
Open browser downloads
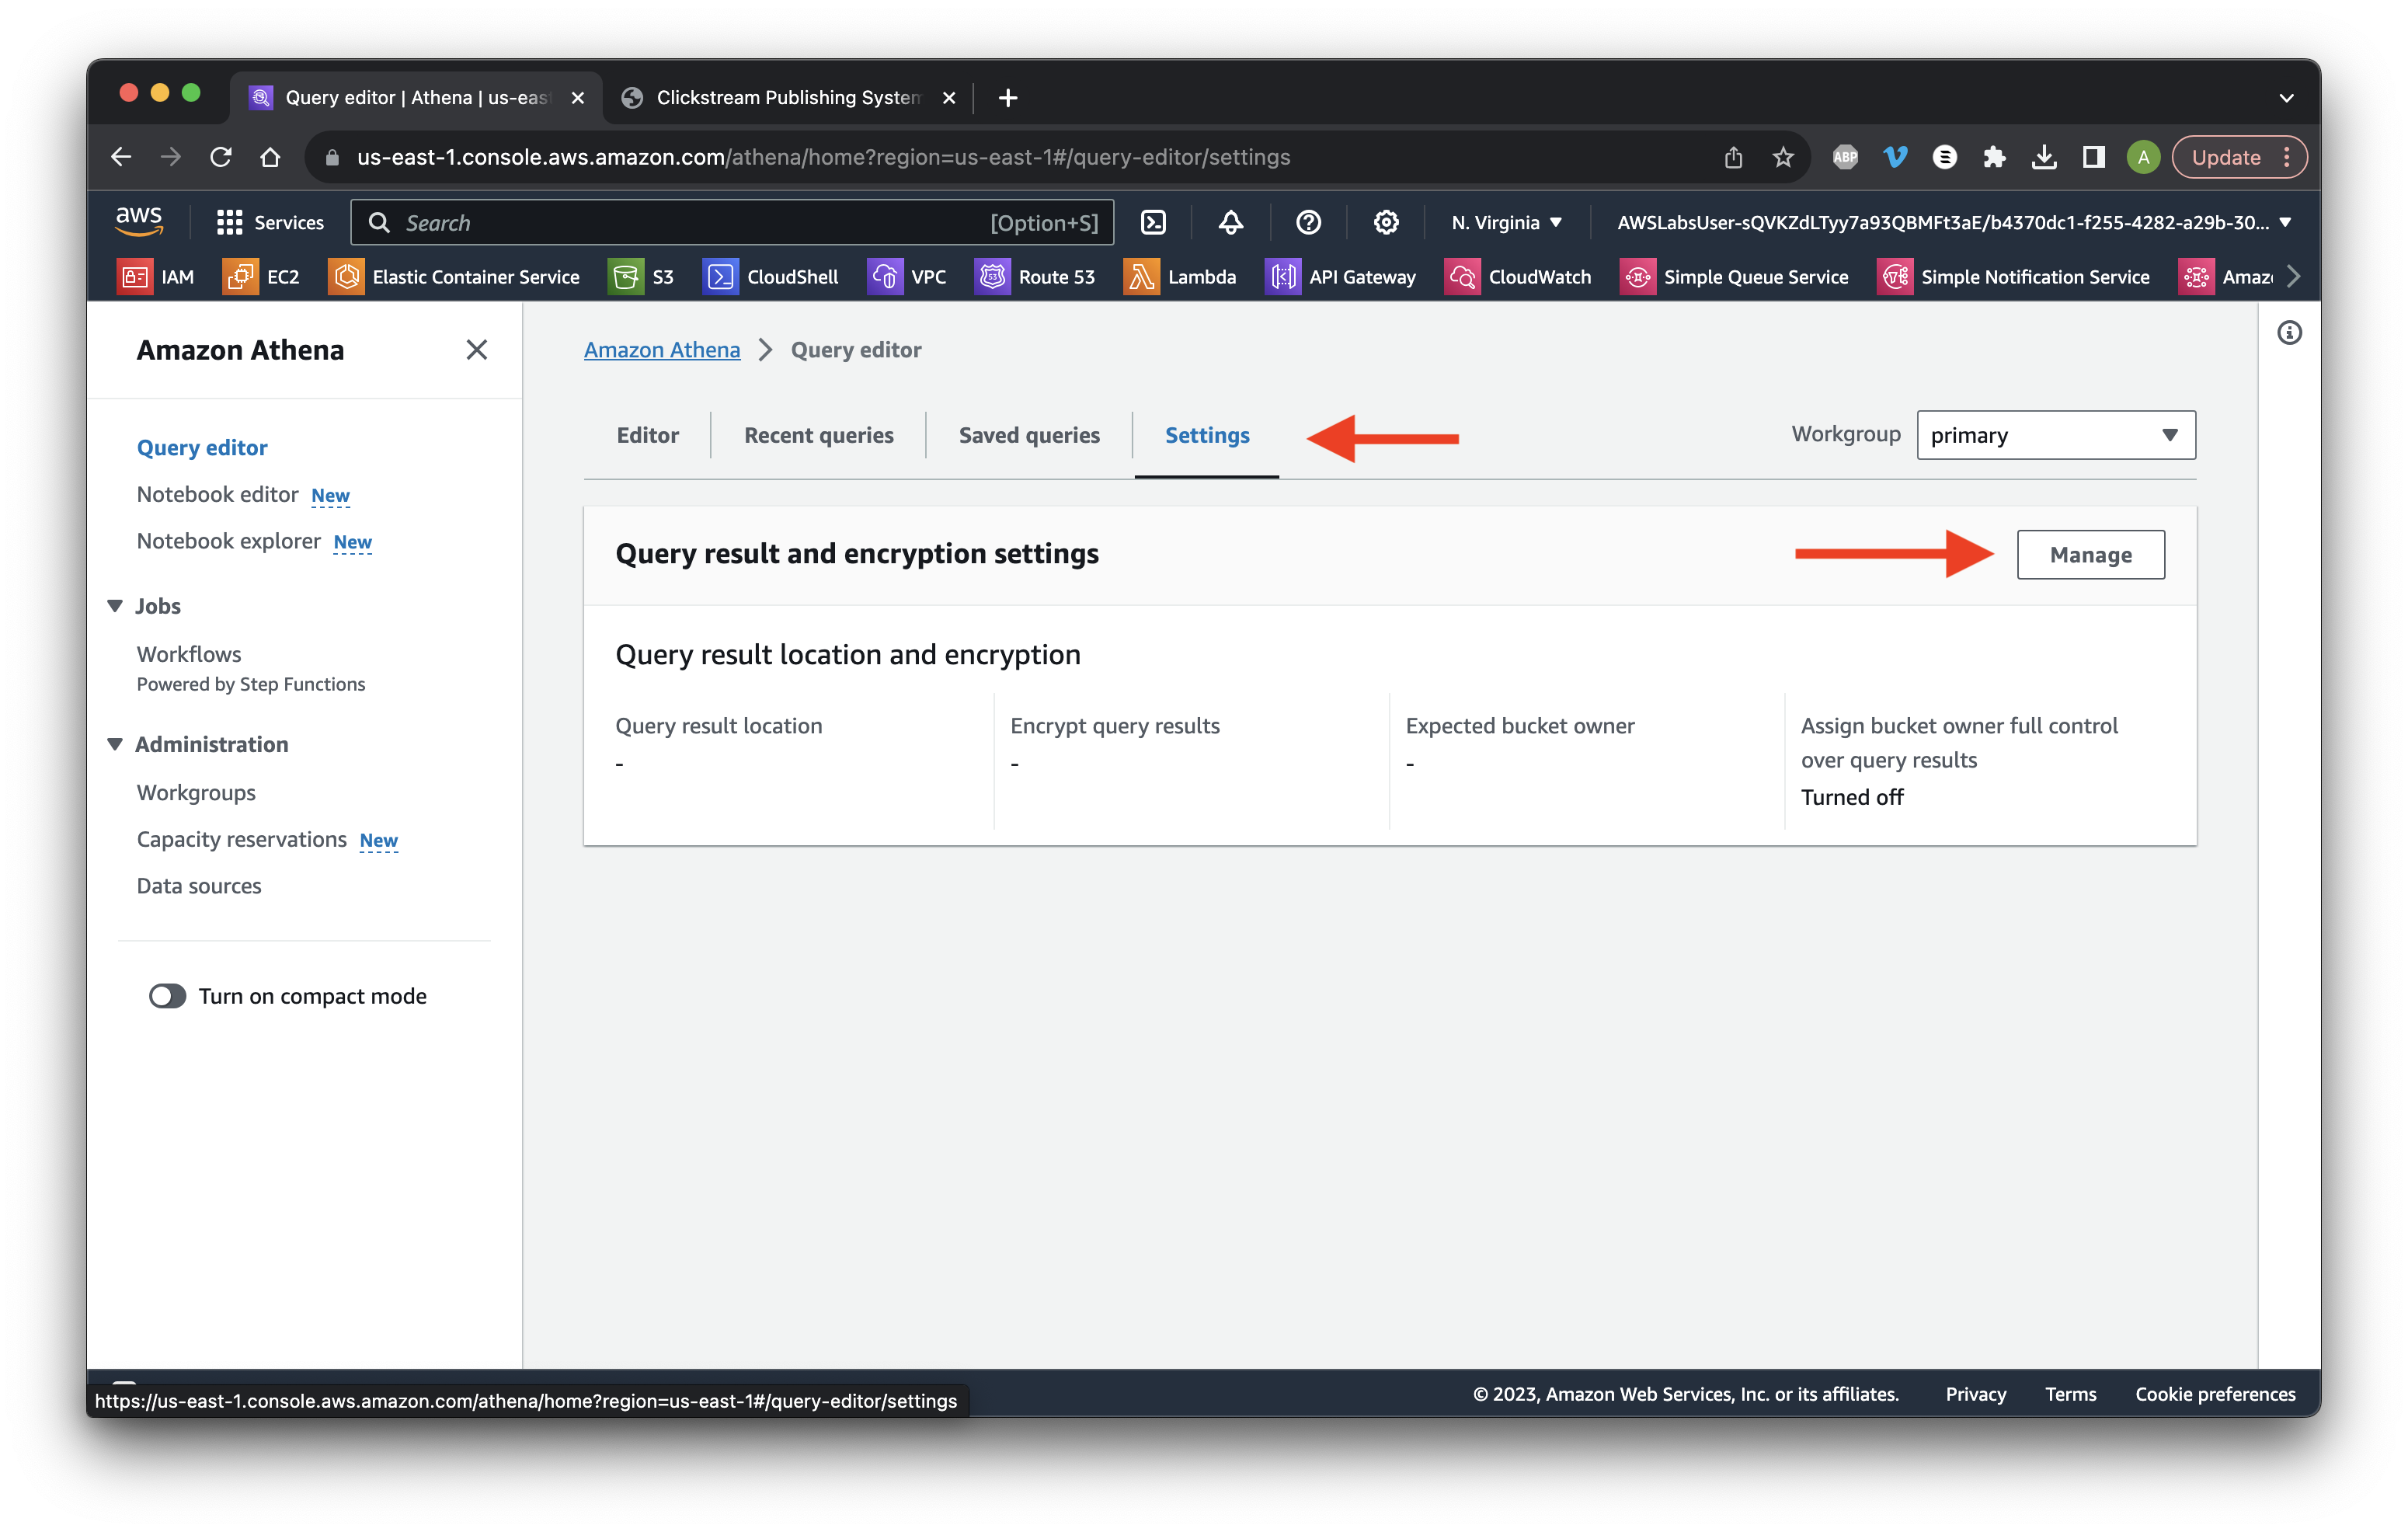point(2044,157)
